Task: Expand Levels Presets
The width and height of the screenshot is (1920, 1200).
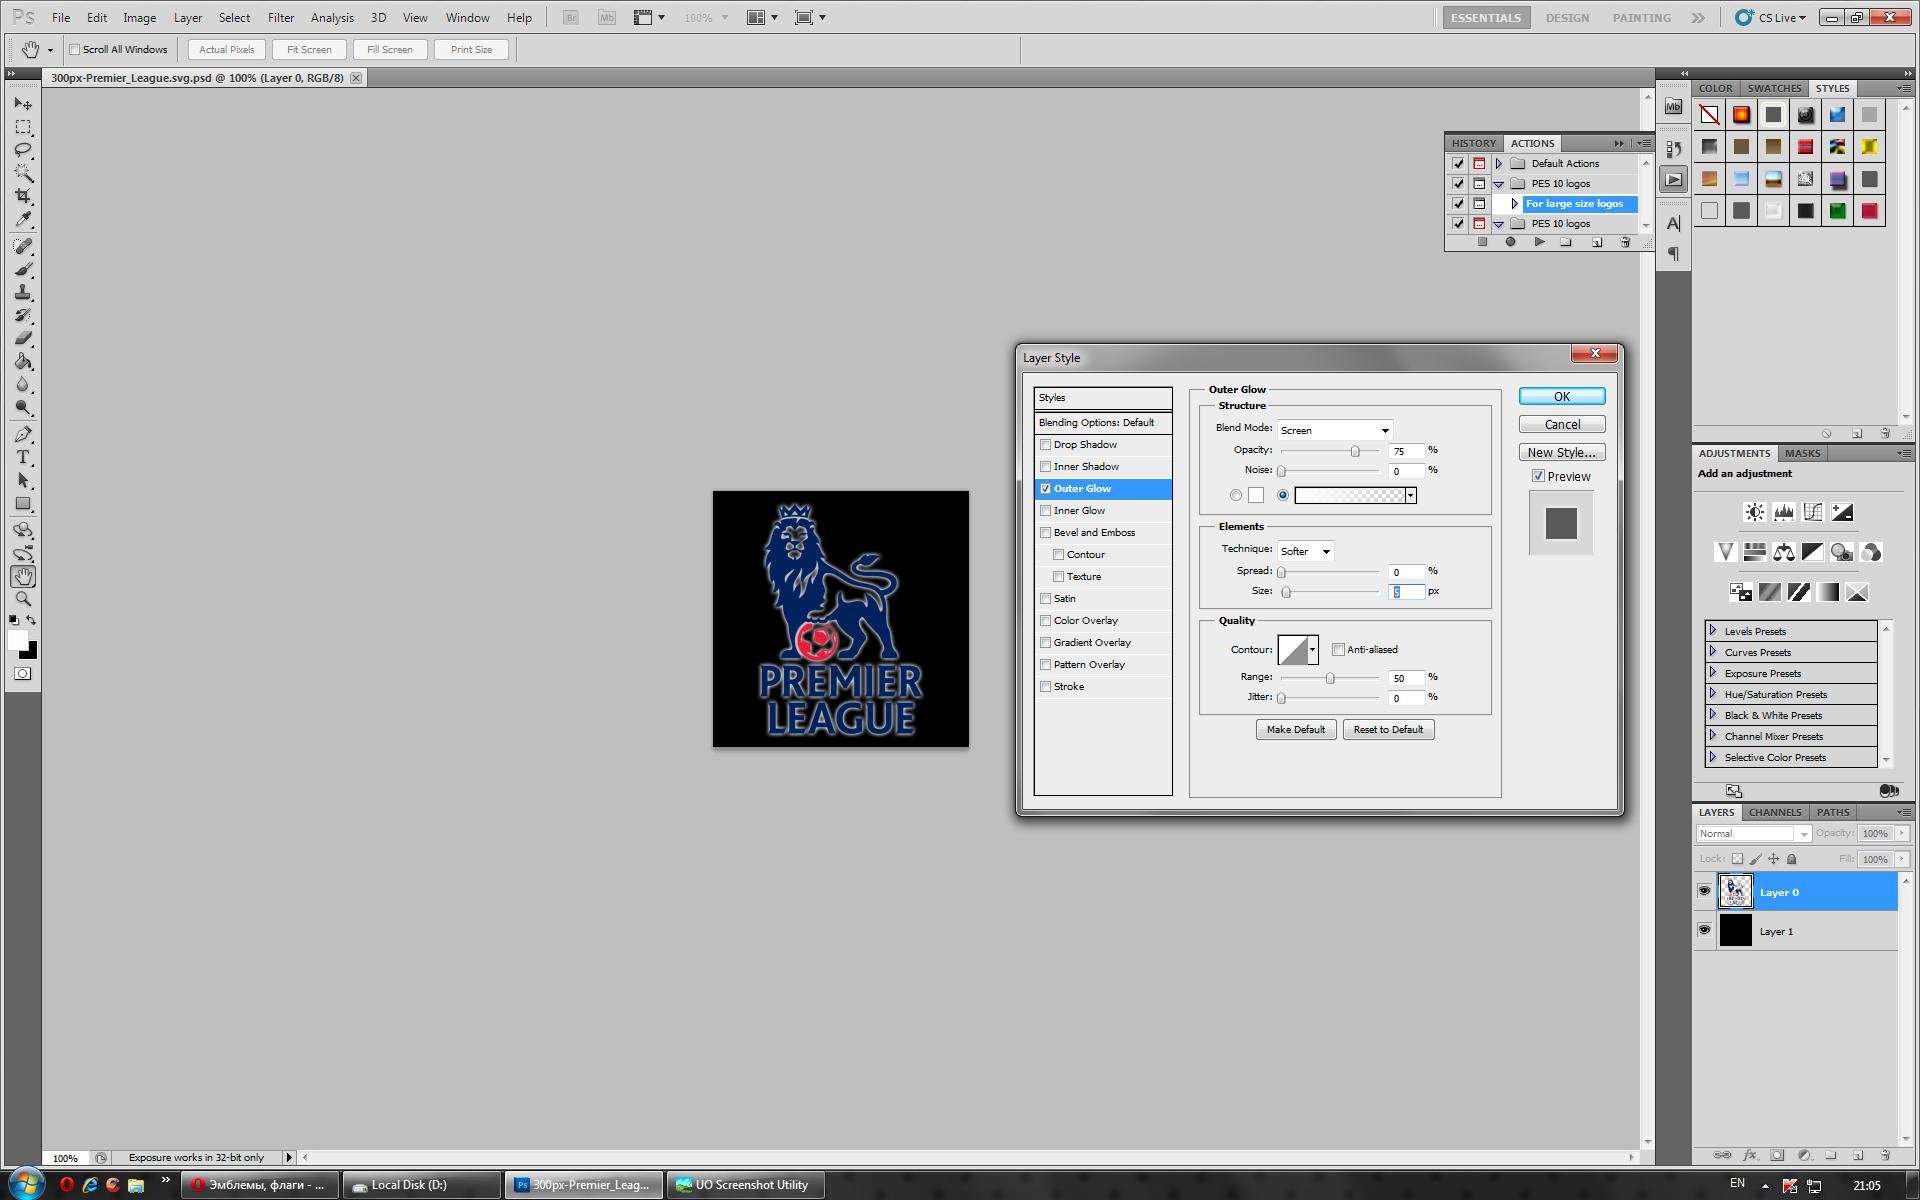Action: pos(1713,631)
